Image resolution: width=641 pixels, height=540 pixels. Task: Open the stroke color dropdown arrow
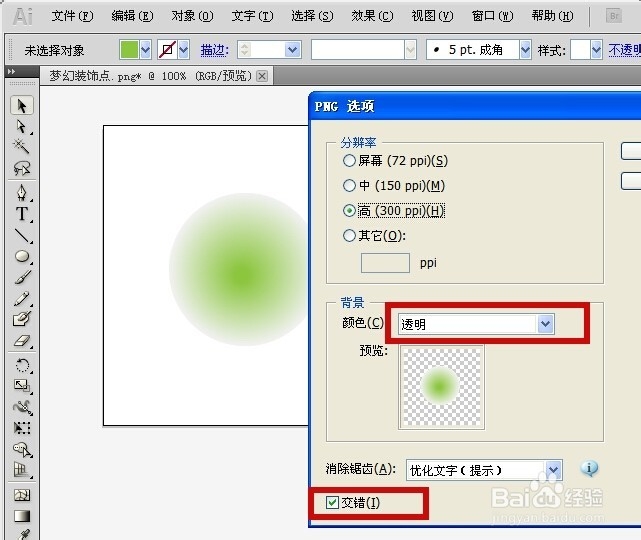tap(184, 50)
